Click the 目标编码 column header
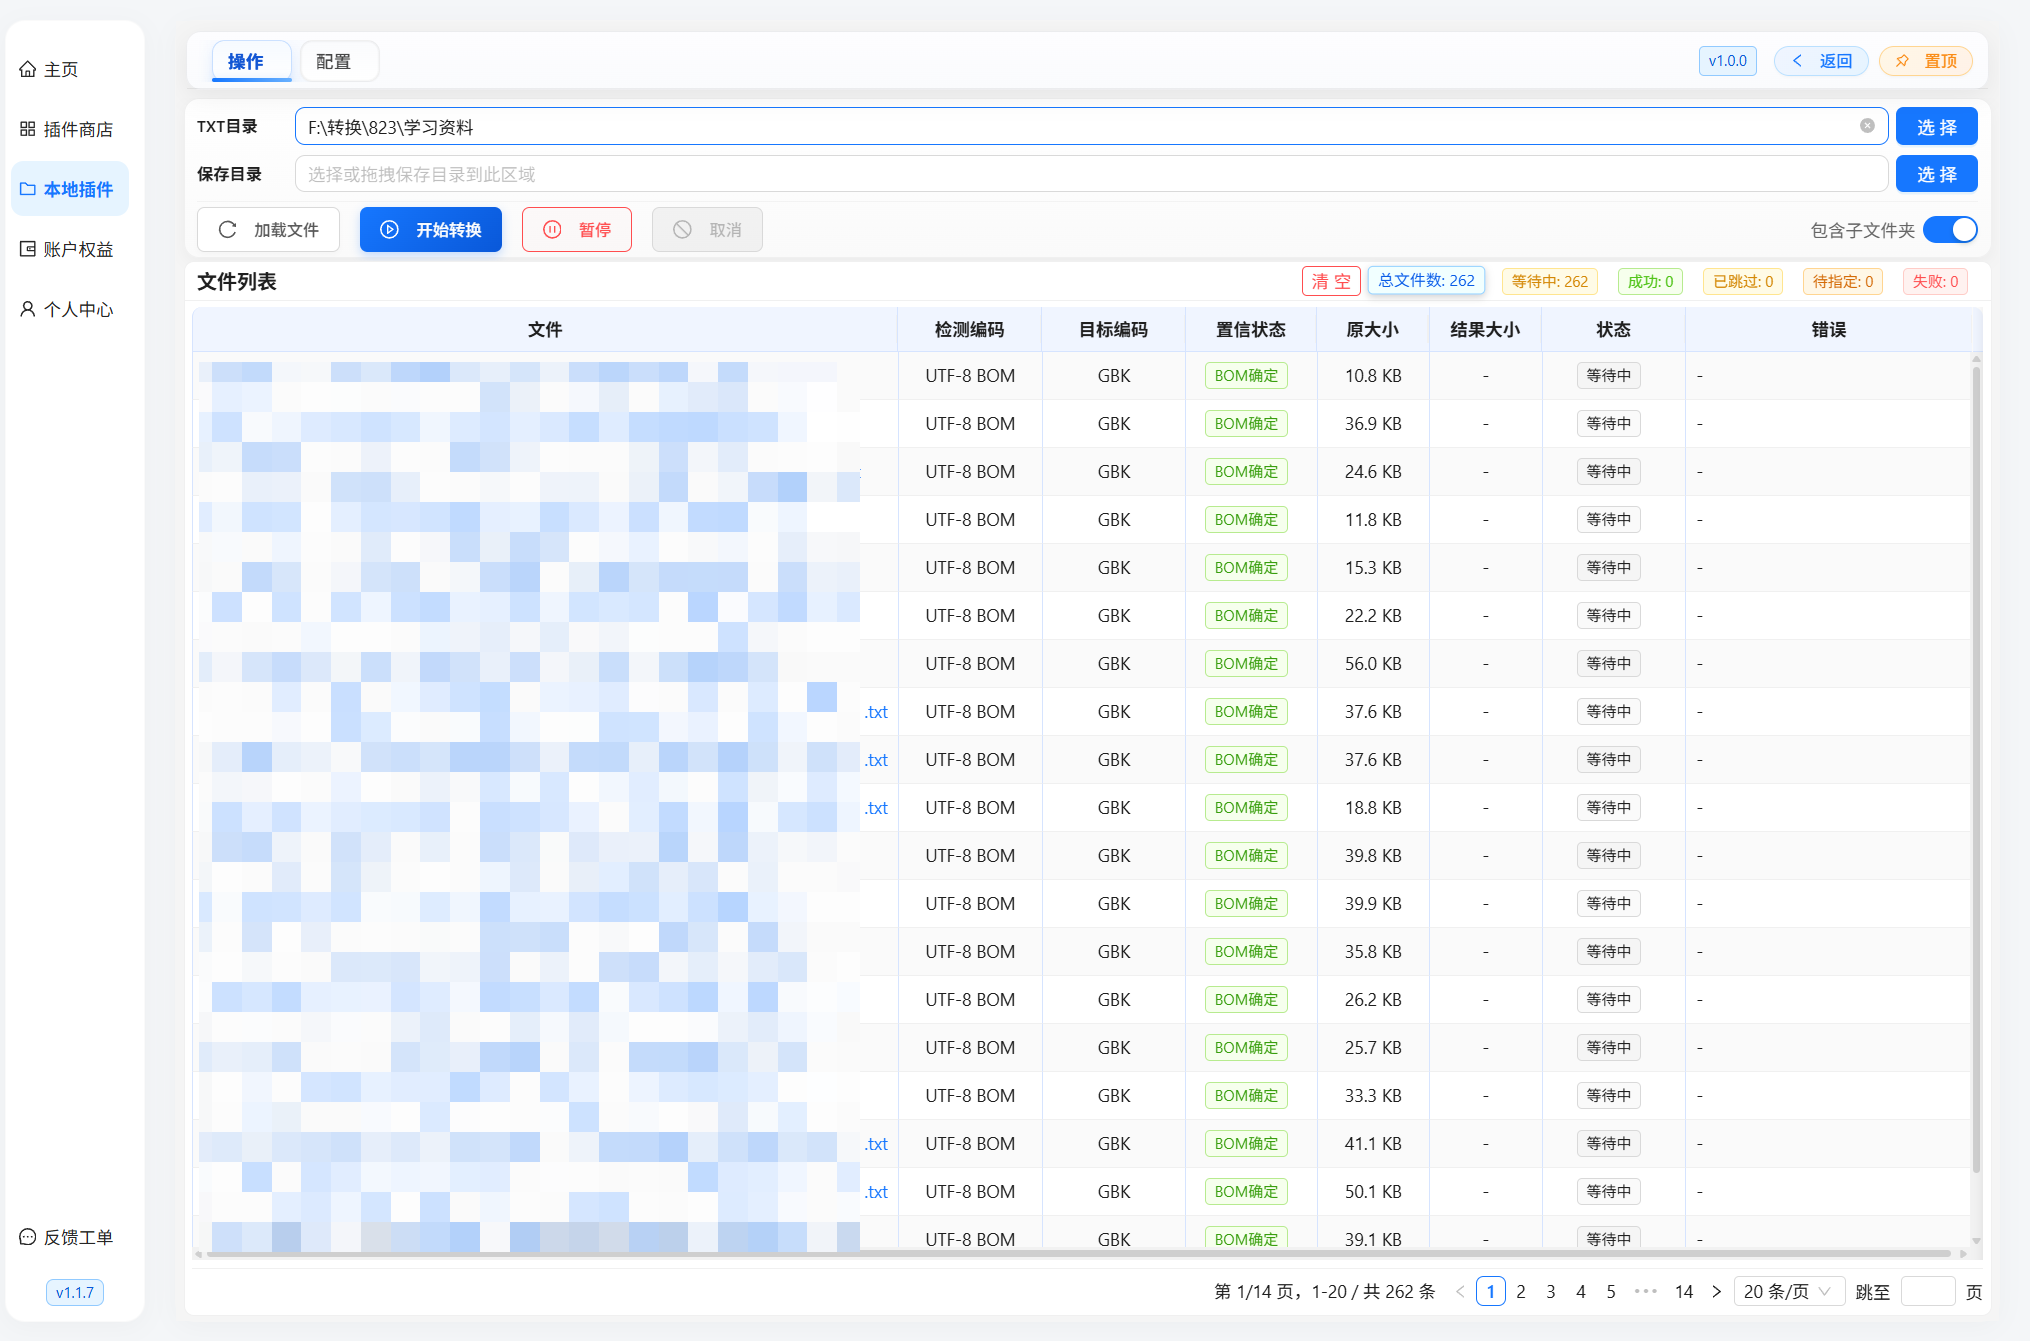Viewport: 2030px width, 1341px height. pyautogui.click(x=1113, y=330)
